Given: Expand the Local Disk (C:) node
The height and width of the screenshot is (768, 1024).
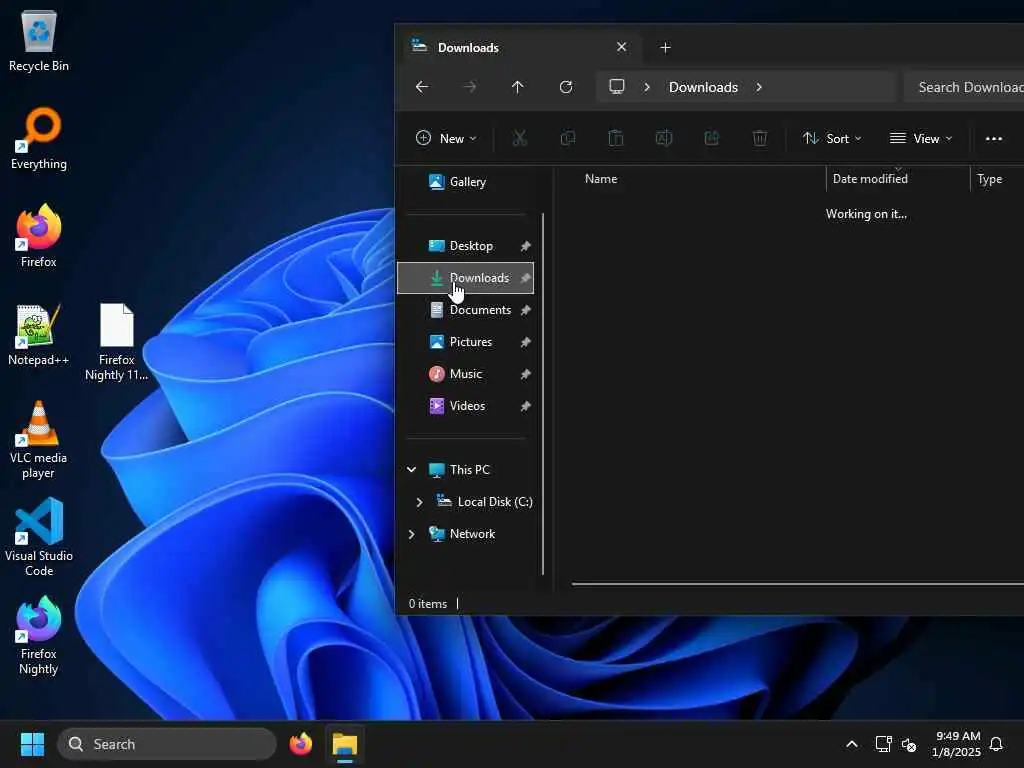Looking at the screenshot, I should tap(419, 502).
